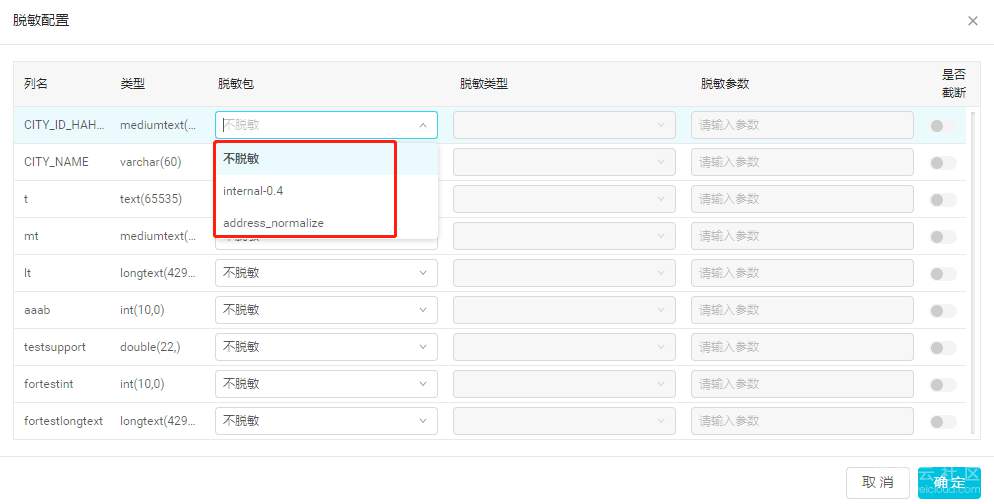Open the 脱敏类型 dropdown for CITY_ID_HAH row
Screen dimensions: 994x504
point(564,126)
